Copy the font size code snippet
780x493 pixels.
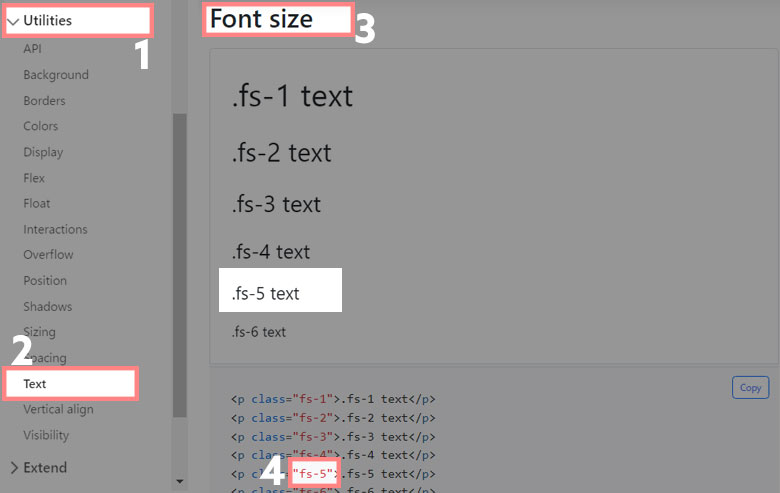tap(750, 387)
